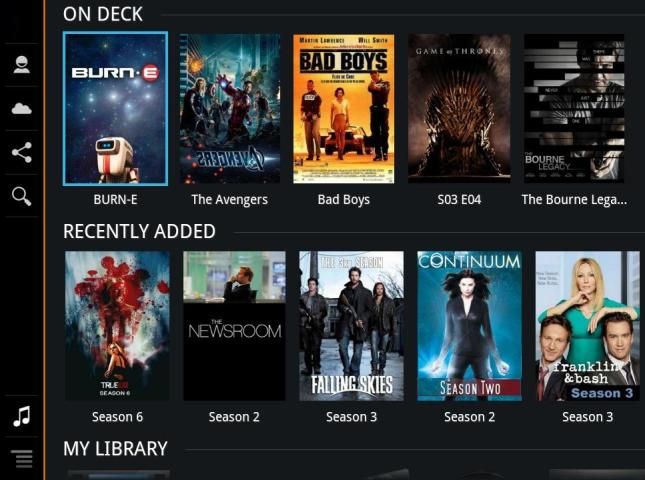
Task: Click the ON DECK section header
Action: click(x=103, y=14)
